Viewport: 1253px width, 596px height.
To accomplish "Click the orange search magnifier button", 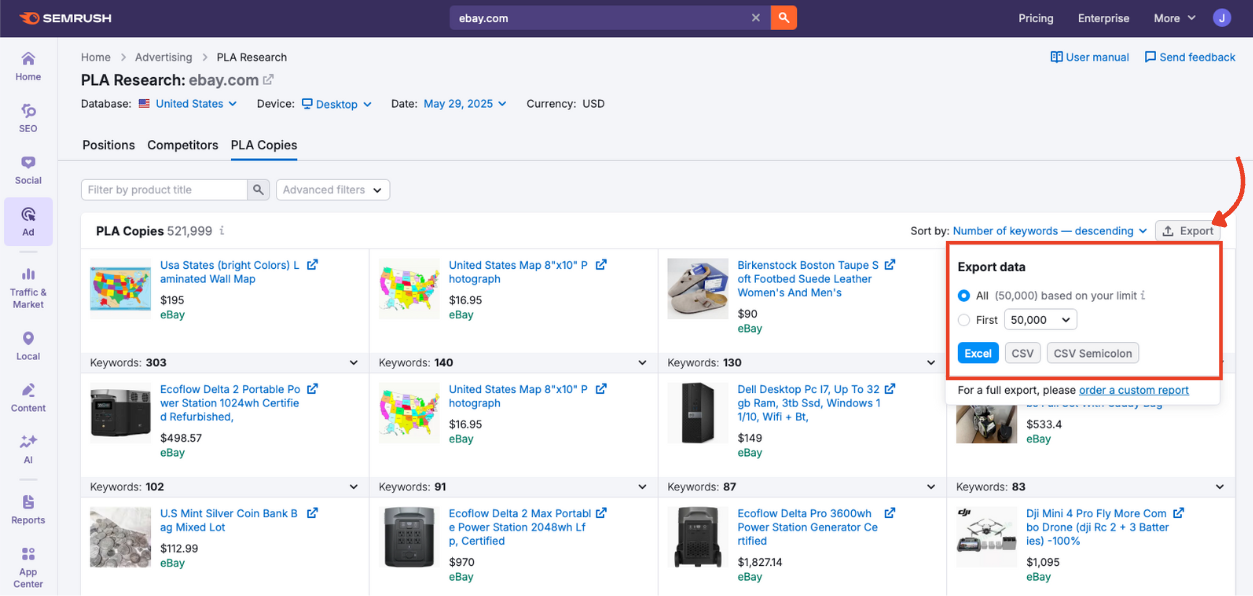I will point(784,18).
